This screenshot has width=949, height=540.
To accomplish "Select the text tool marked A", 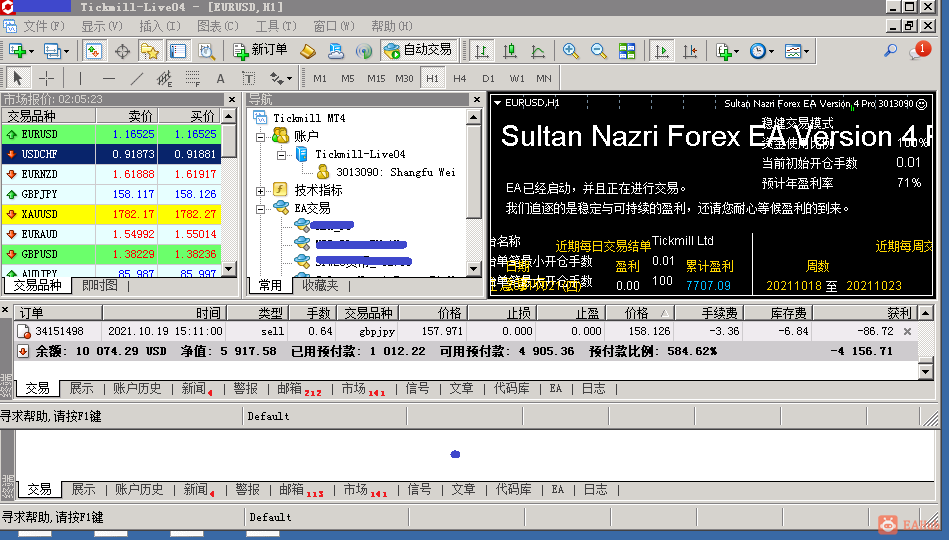I will (220, 78).
